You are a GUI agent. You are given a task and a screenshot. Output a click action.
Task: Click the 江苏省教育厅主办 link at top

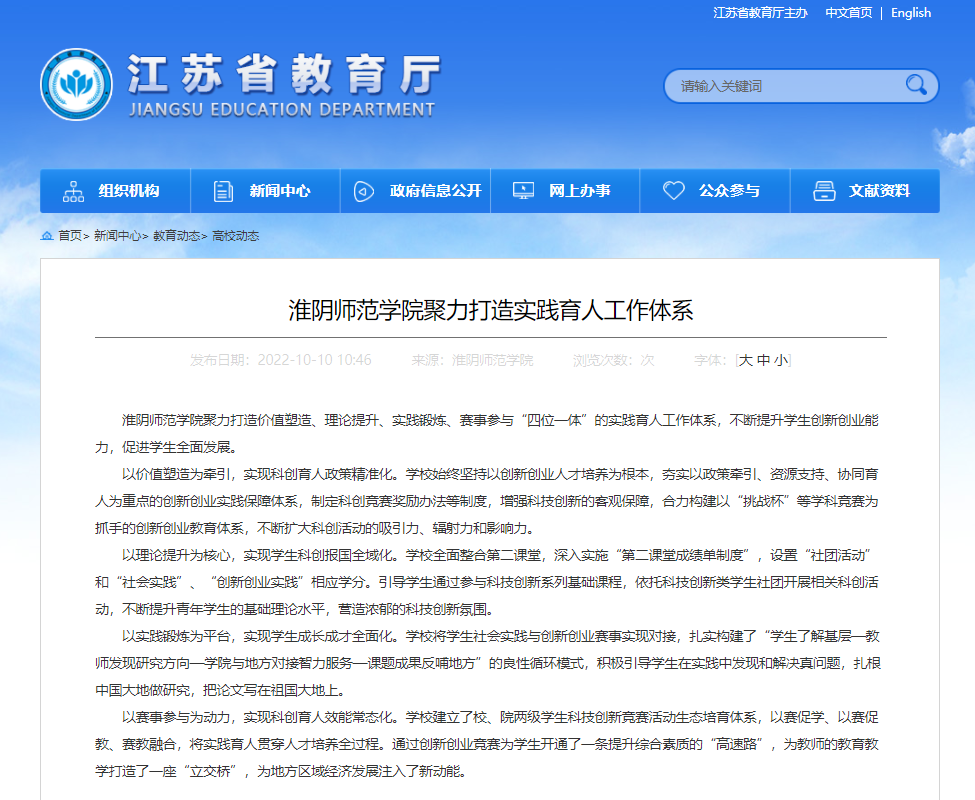[760, 13]
